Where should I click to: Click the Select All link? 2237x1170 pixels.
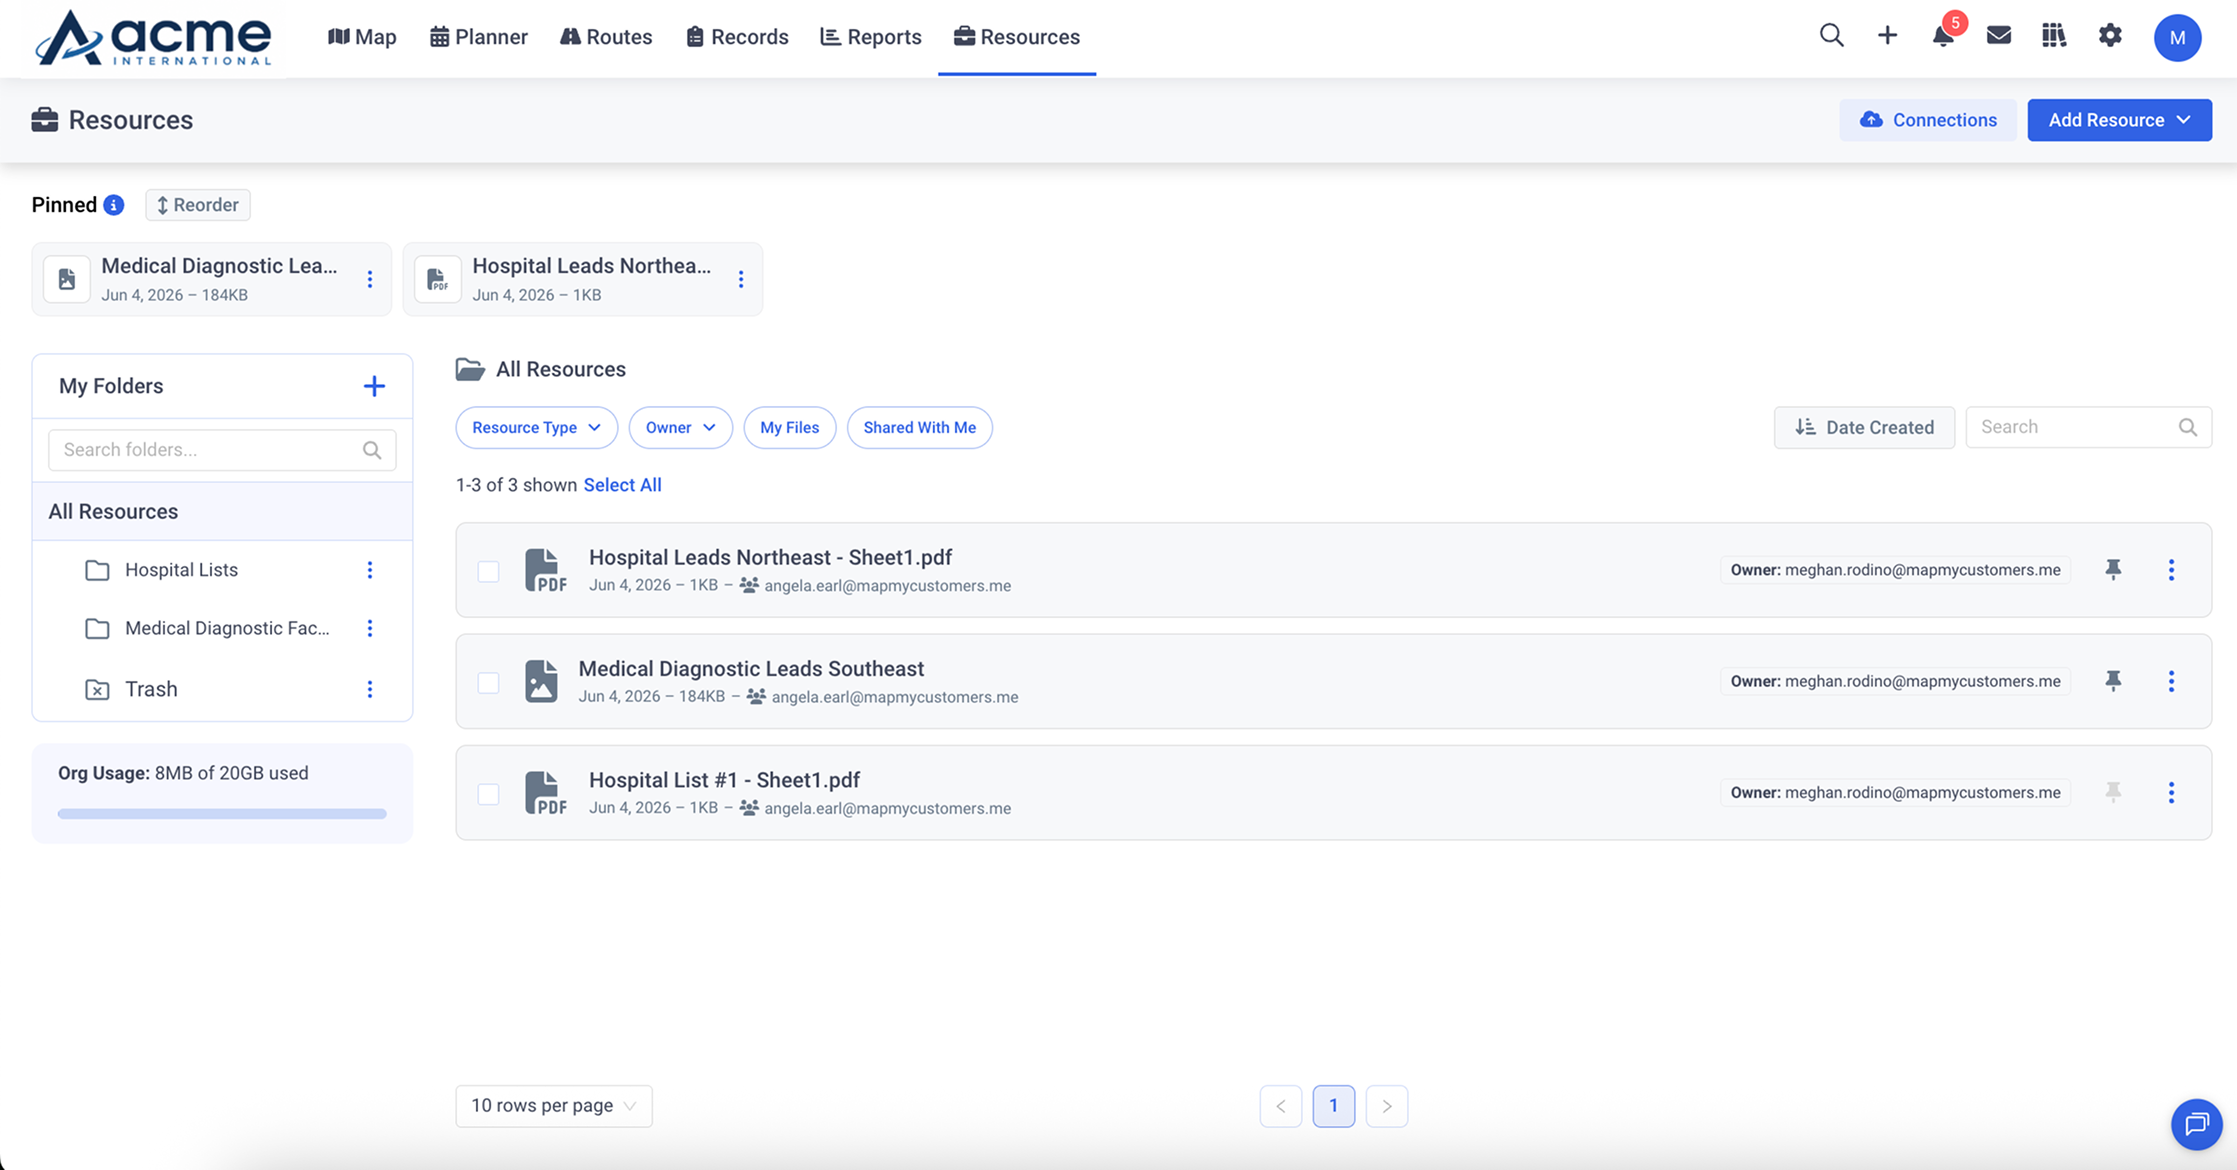[x=622, y=485]
